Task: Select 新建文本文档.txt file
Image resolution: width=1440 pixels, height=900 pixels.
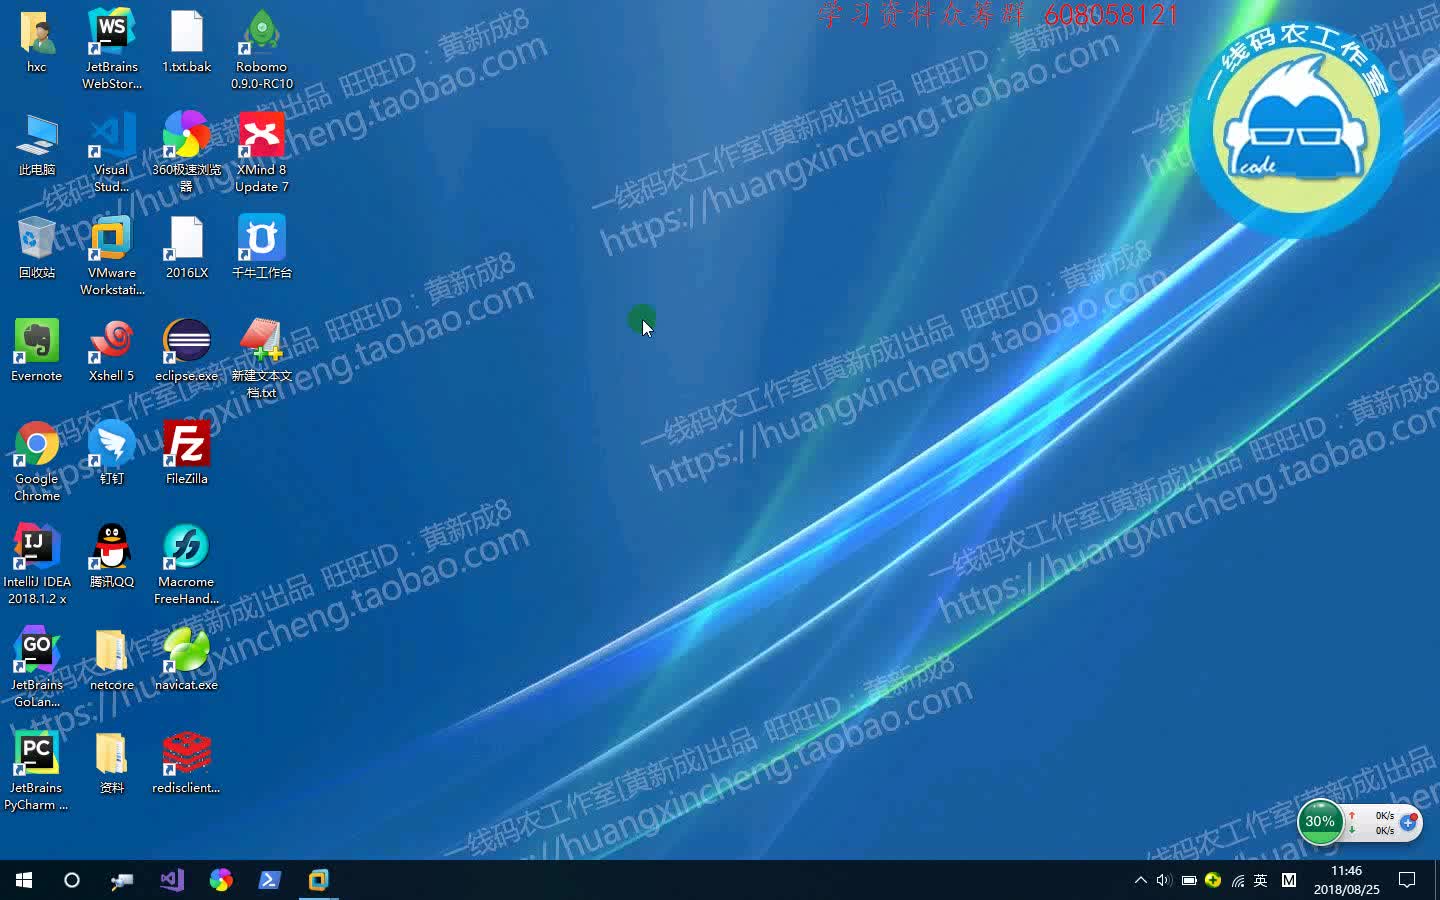Action: point(262,358)
